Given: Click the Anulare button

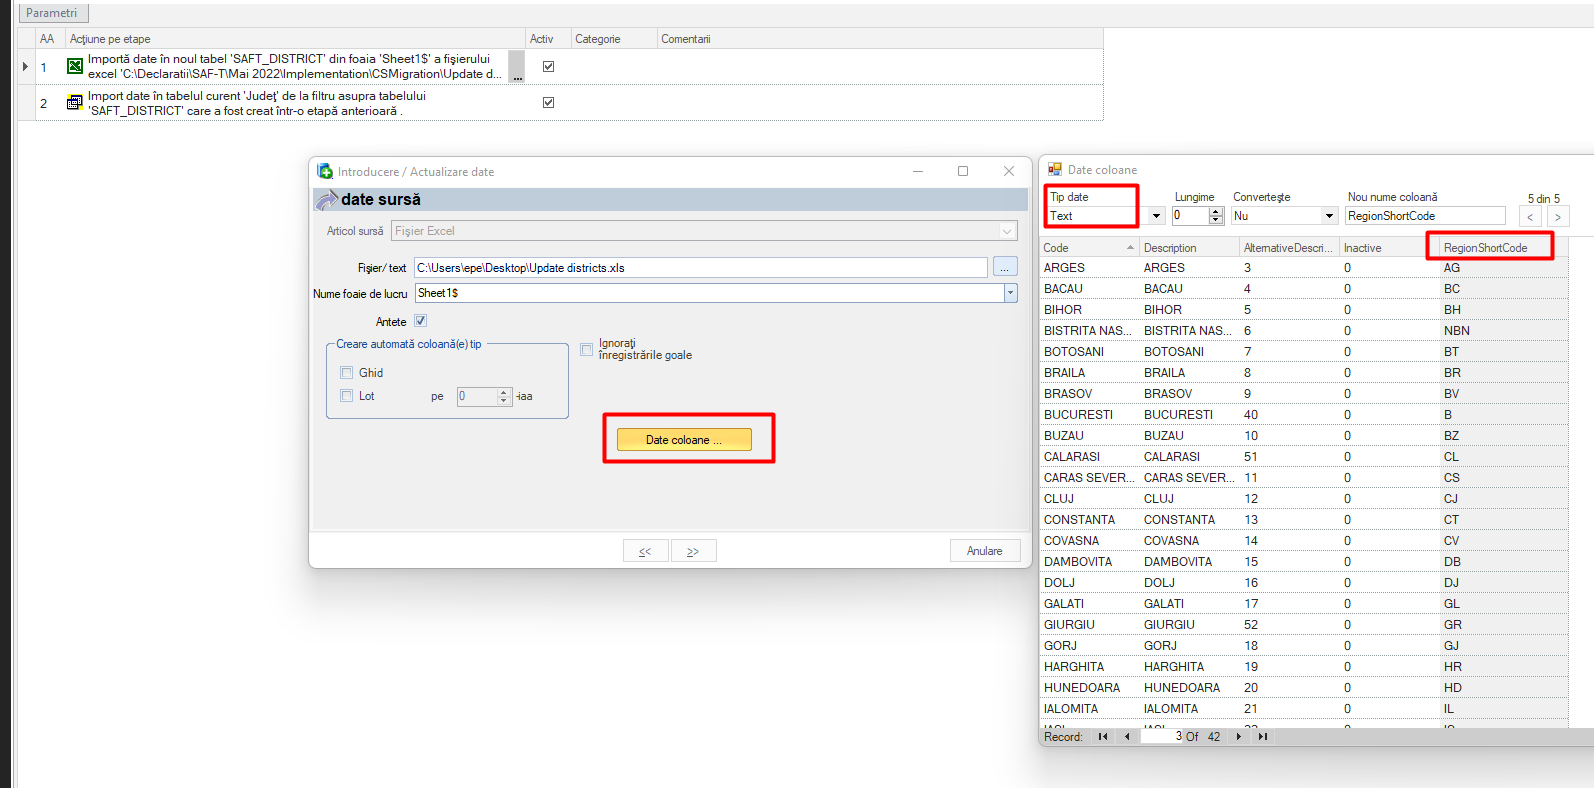Looking at the screenshot, I should pyautogui.click(x=985, y=551).
